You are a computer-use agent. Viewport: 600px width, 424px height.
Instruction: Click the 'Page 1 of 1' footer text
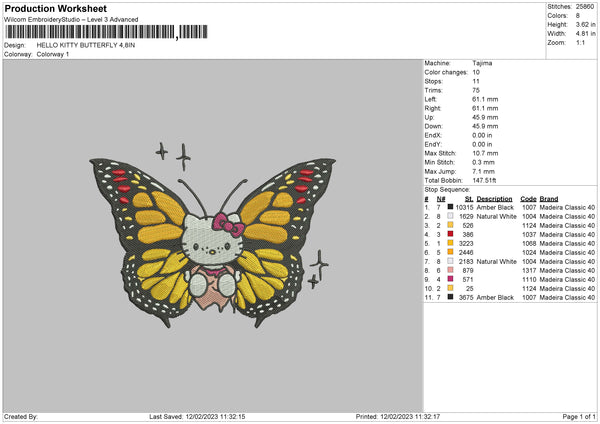click(579, 417)
